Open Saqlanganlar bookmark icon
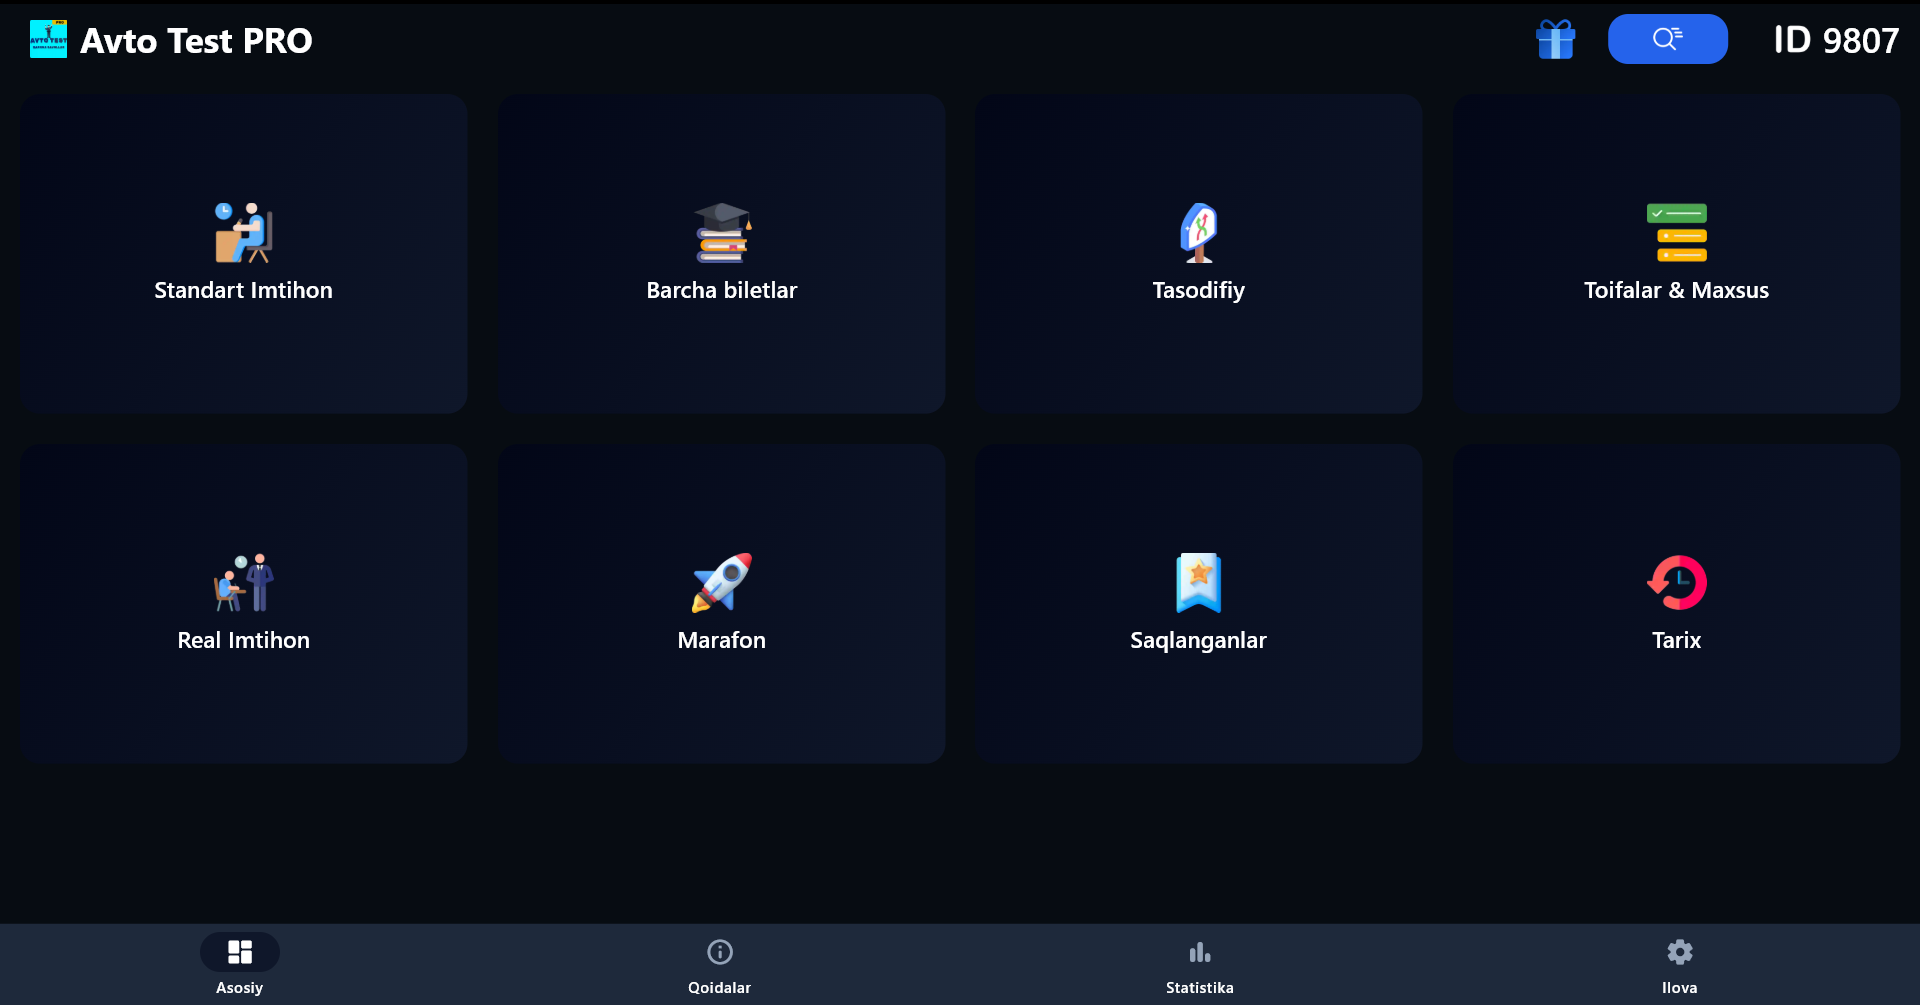This screenshot has height=1005, width=1920. (1199, 583)
